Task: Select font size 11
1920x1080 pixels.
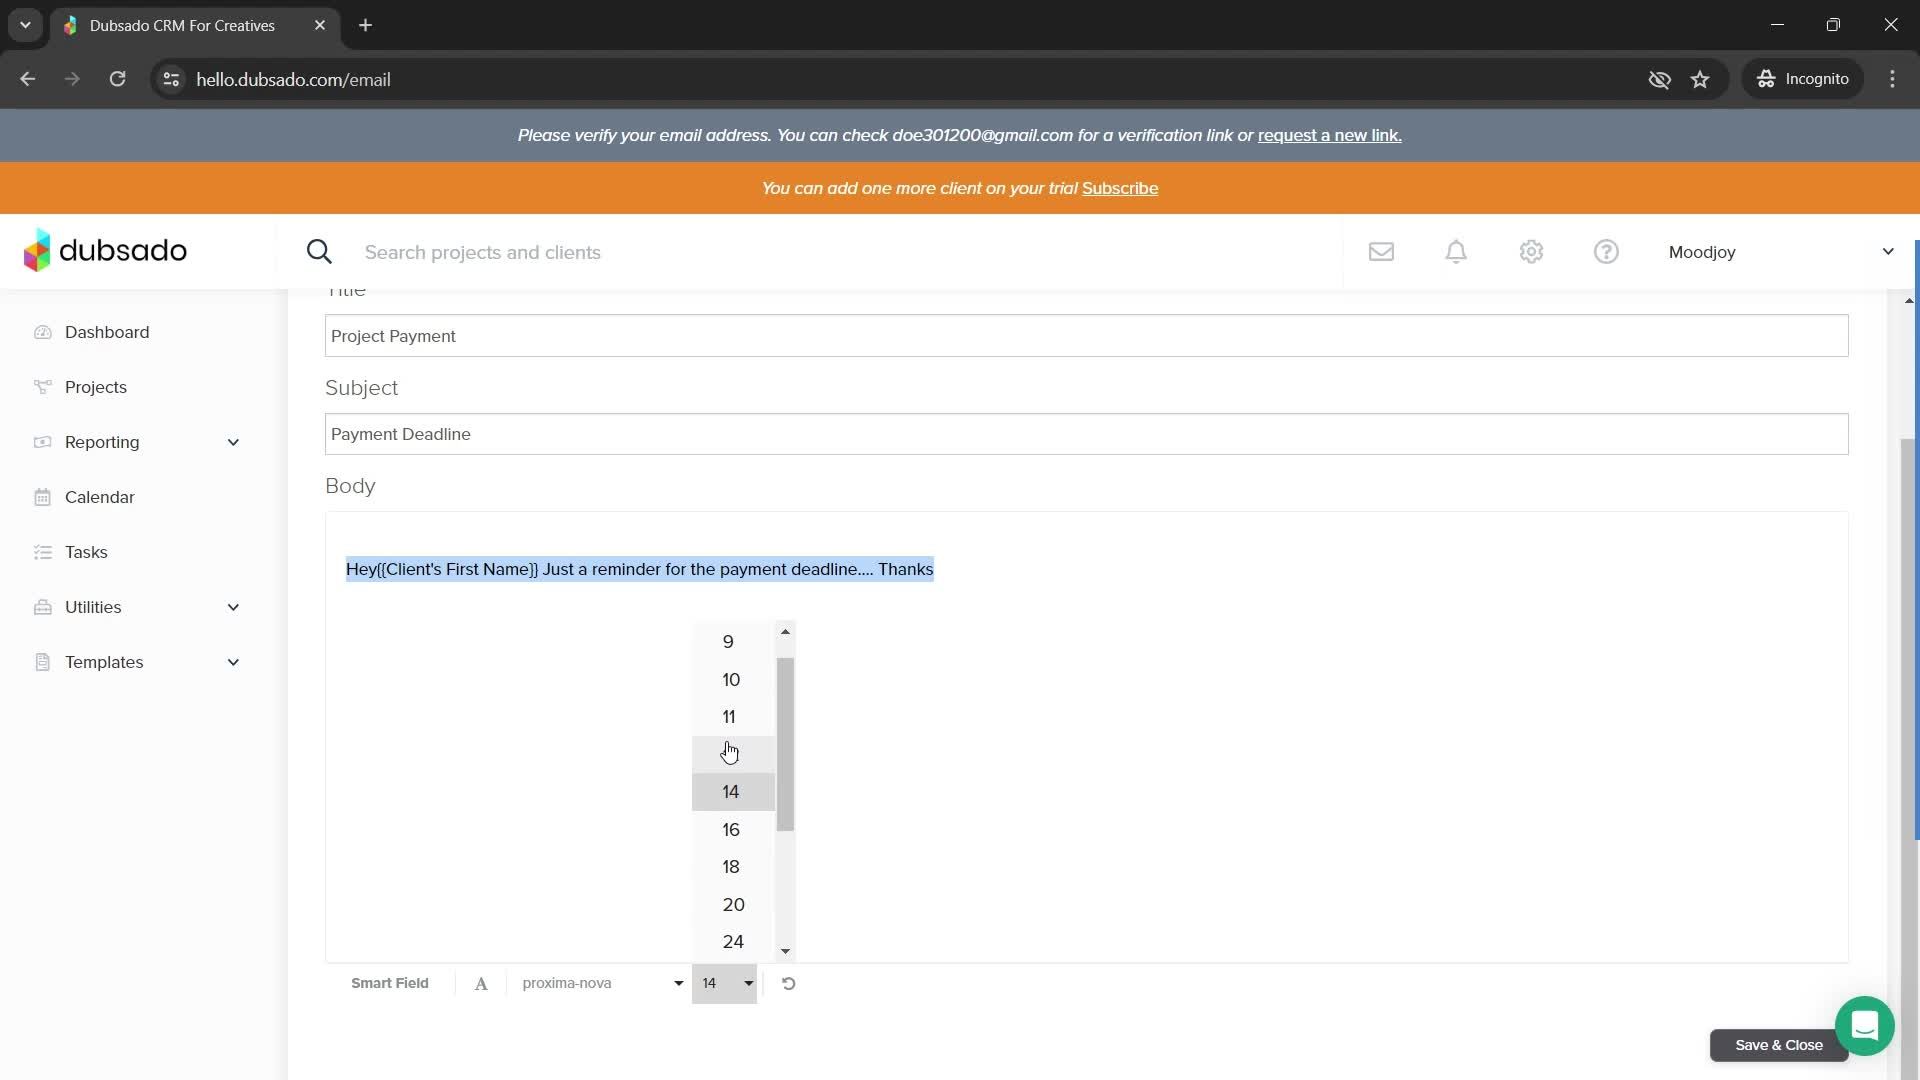Action: (x=733, y=717)
